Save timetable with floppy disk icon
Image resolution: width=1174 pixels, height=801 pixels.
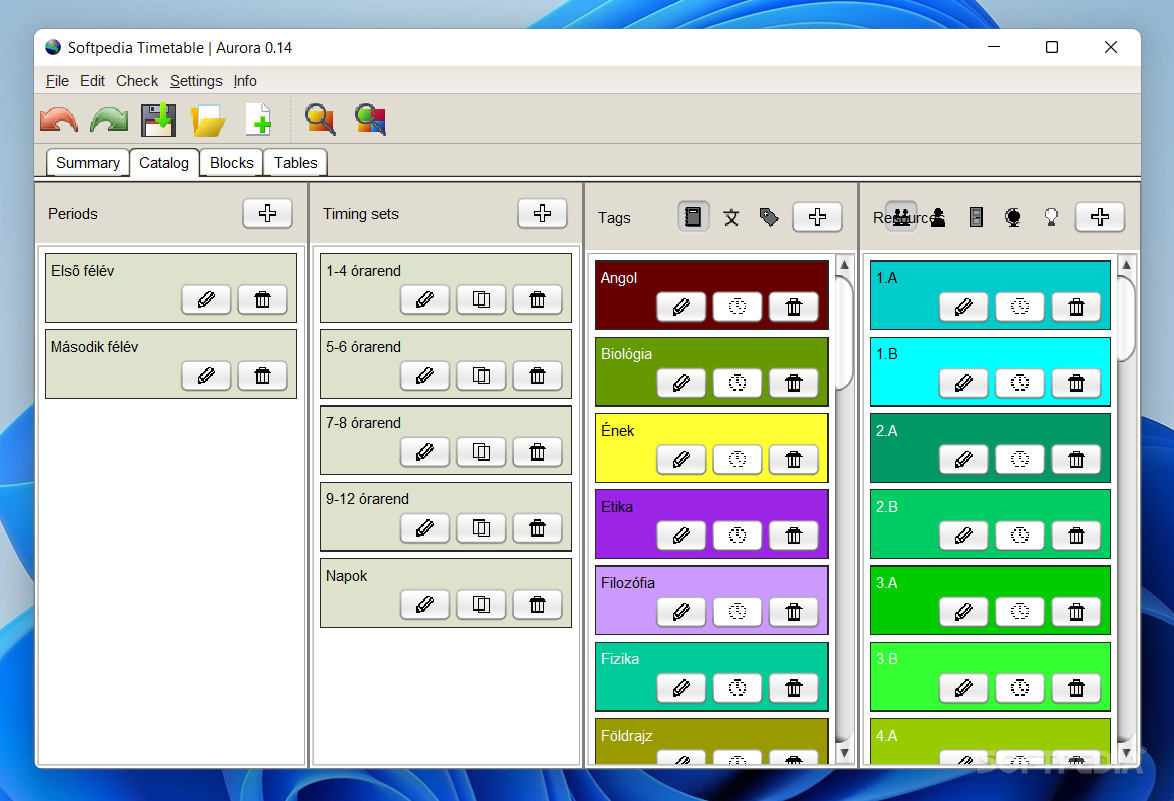click(158, 120)
